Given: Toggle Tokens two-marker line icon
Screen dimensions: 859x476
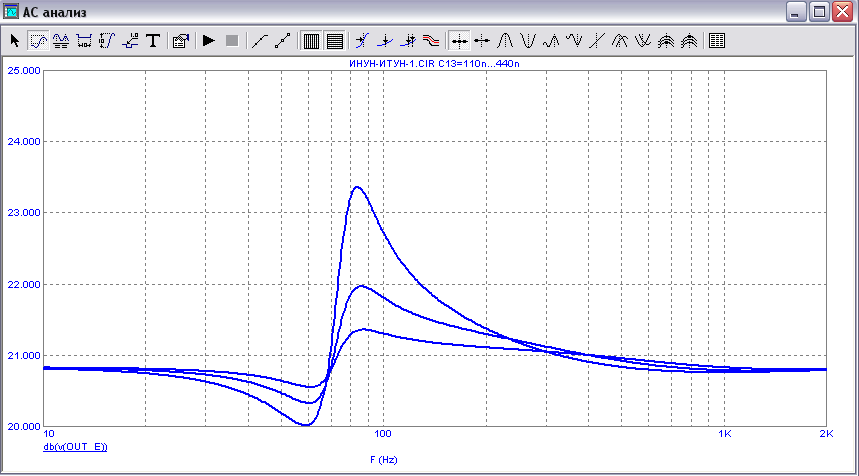Looking at the screenshot, I should click(x=282, y=41).
